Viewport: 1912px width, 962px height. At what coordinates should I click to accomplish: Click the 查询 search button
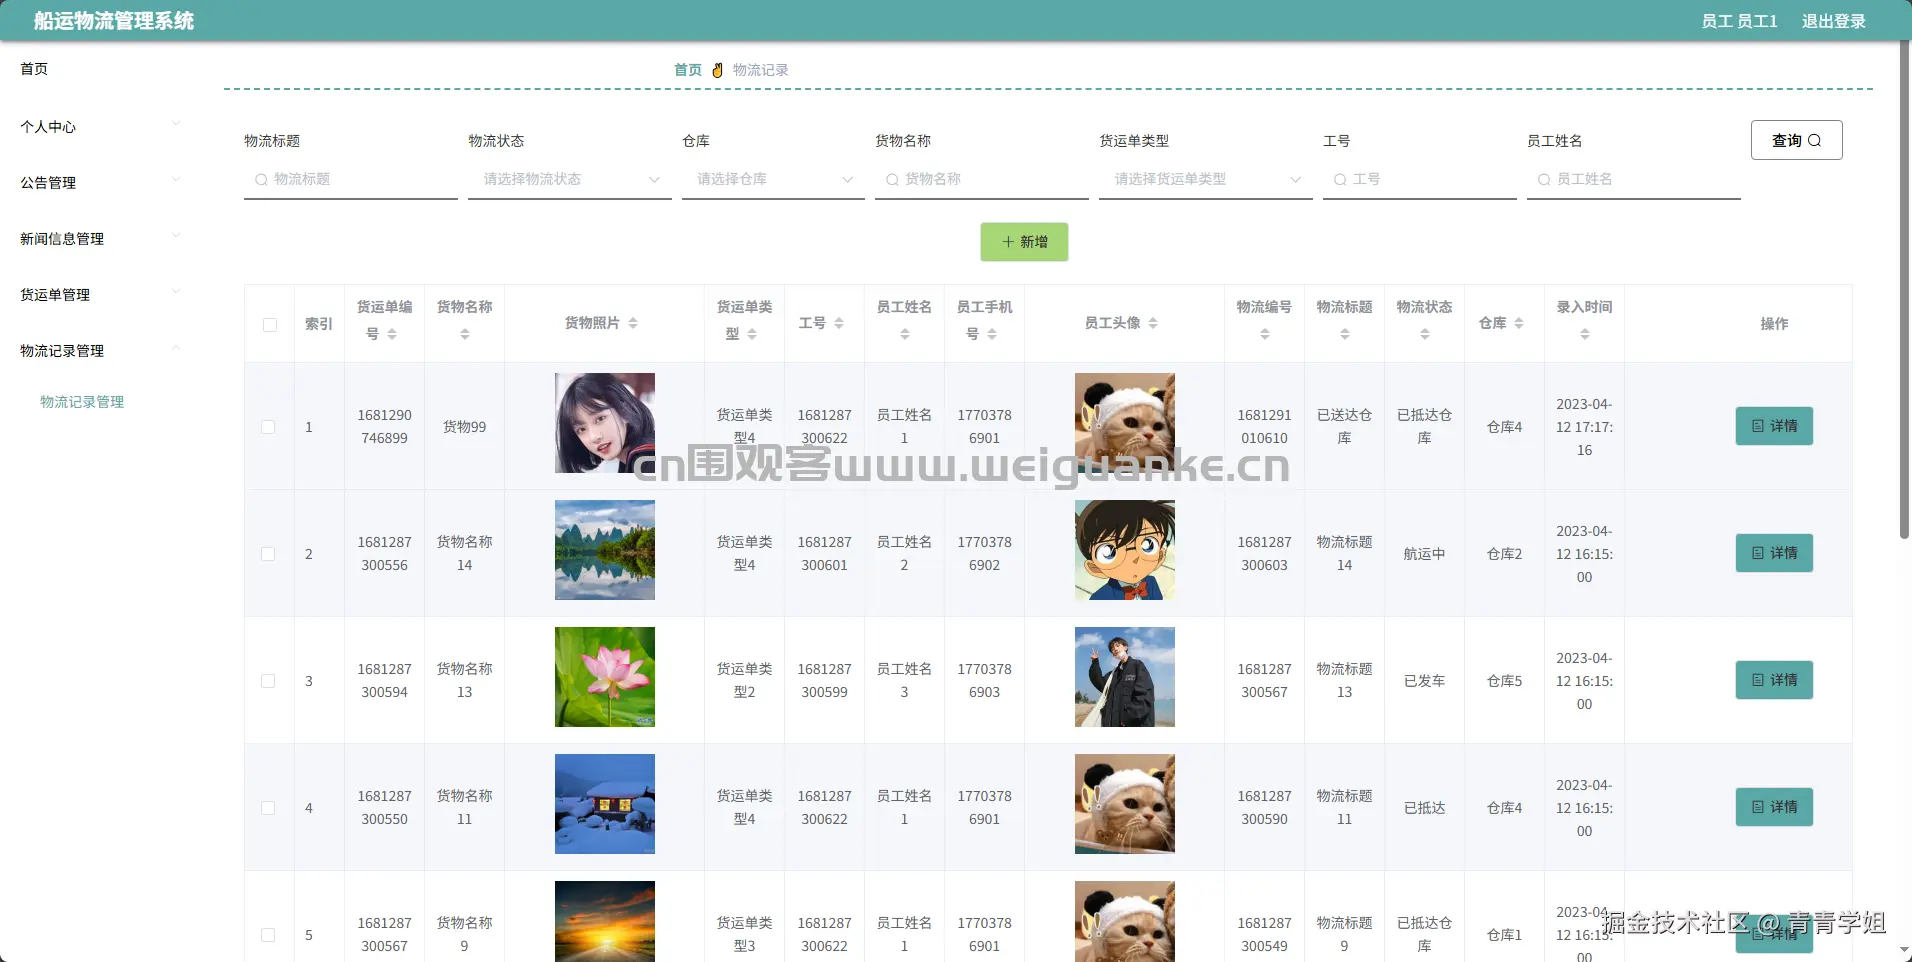(x=1796, y=140)
